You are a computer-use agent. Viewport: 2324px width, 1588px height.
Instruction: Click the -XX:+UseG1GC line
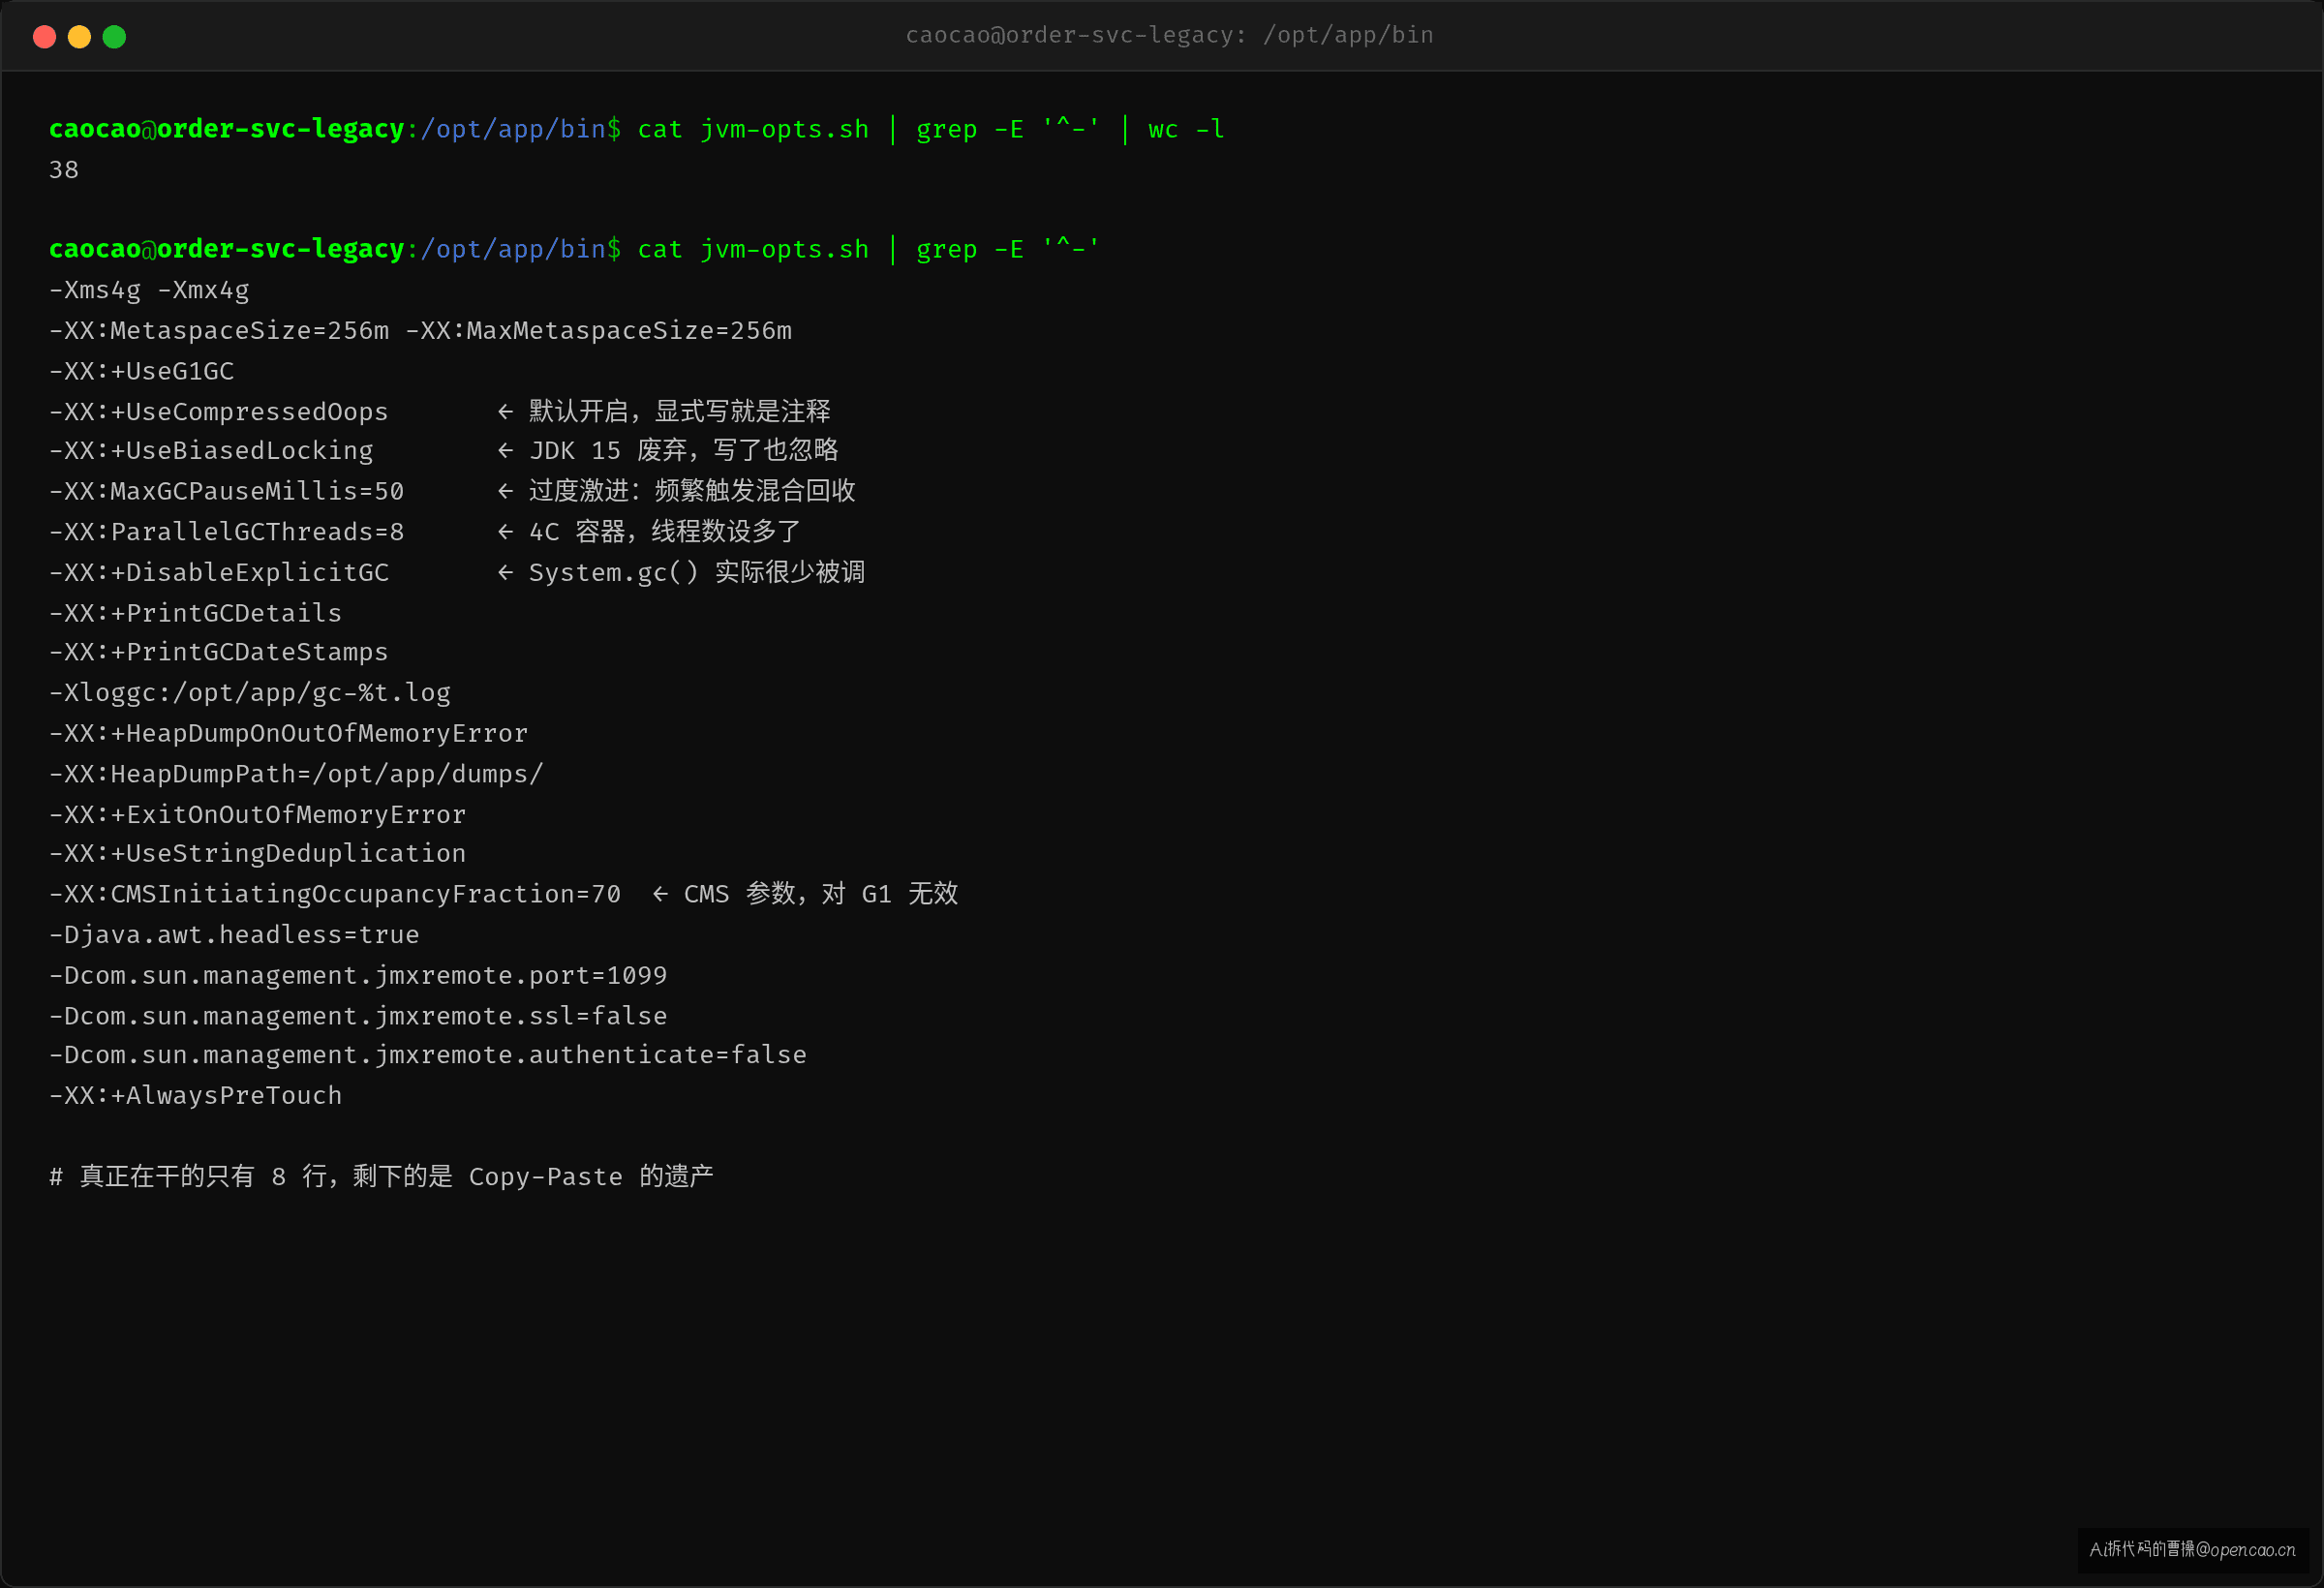[x=141, y=371]
